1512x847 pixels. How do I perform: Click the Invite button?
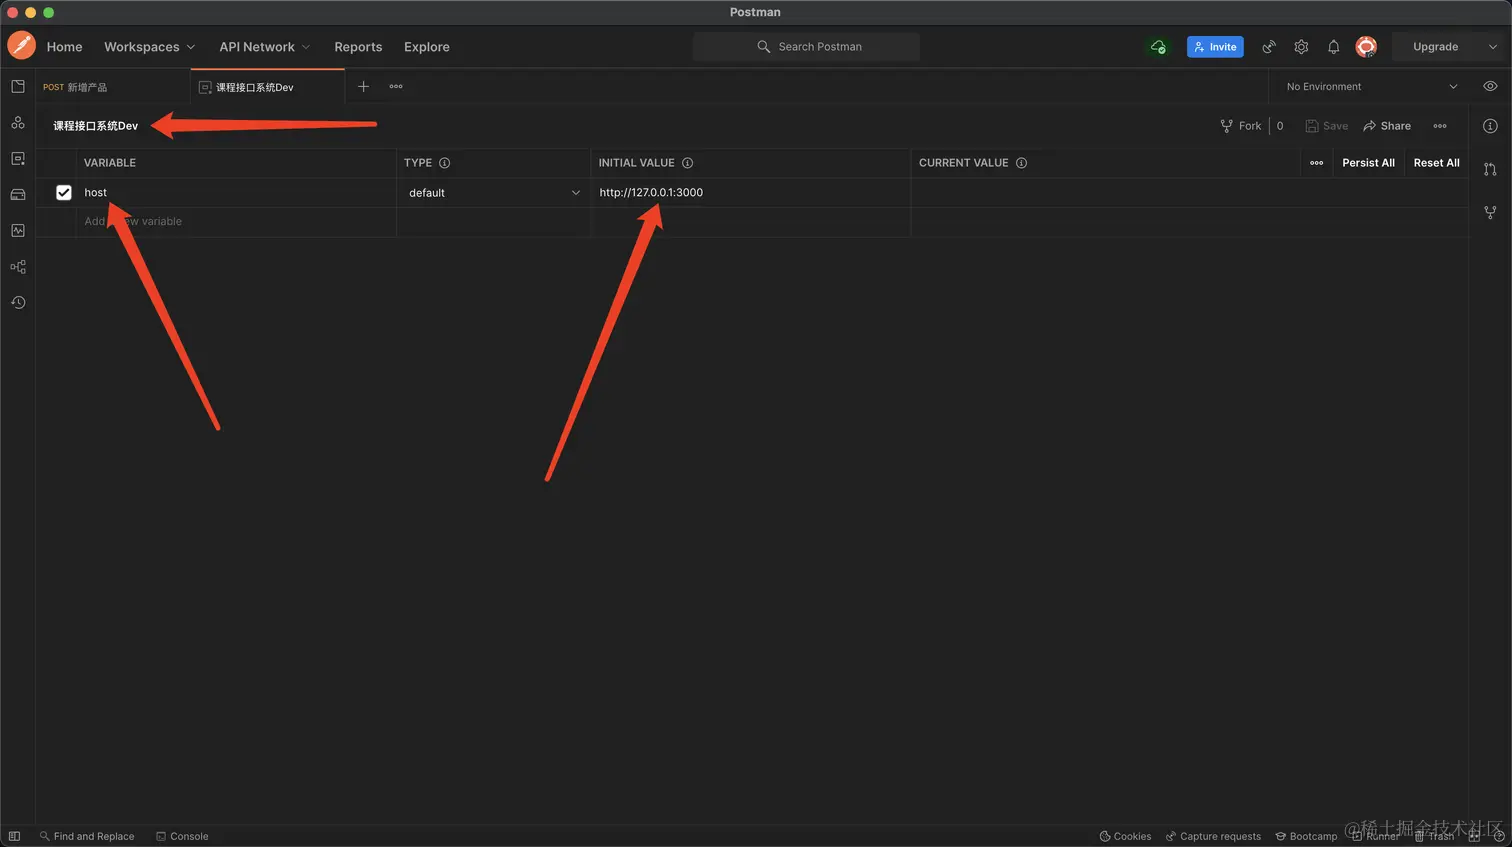[1215, 47]
